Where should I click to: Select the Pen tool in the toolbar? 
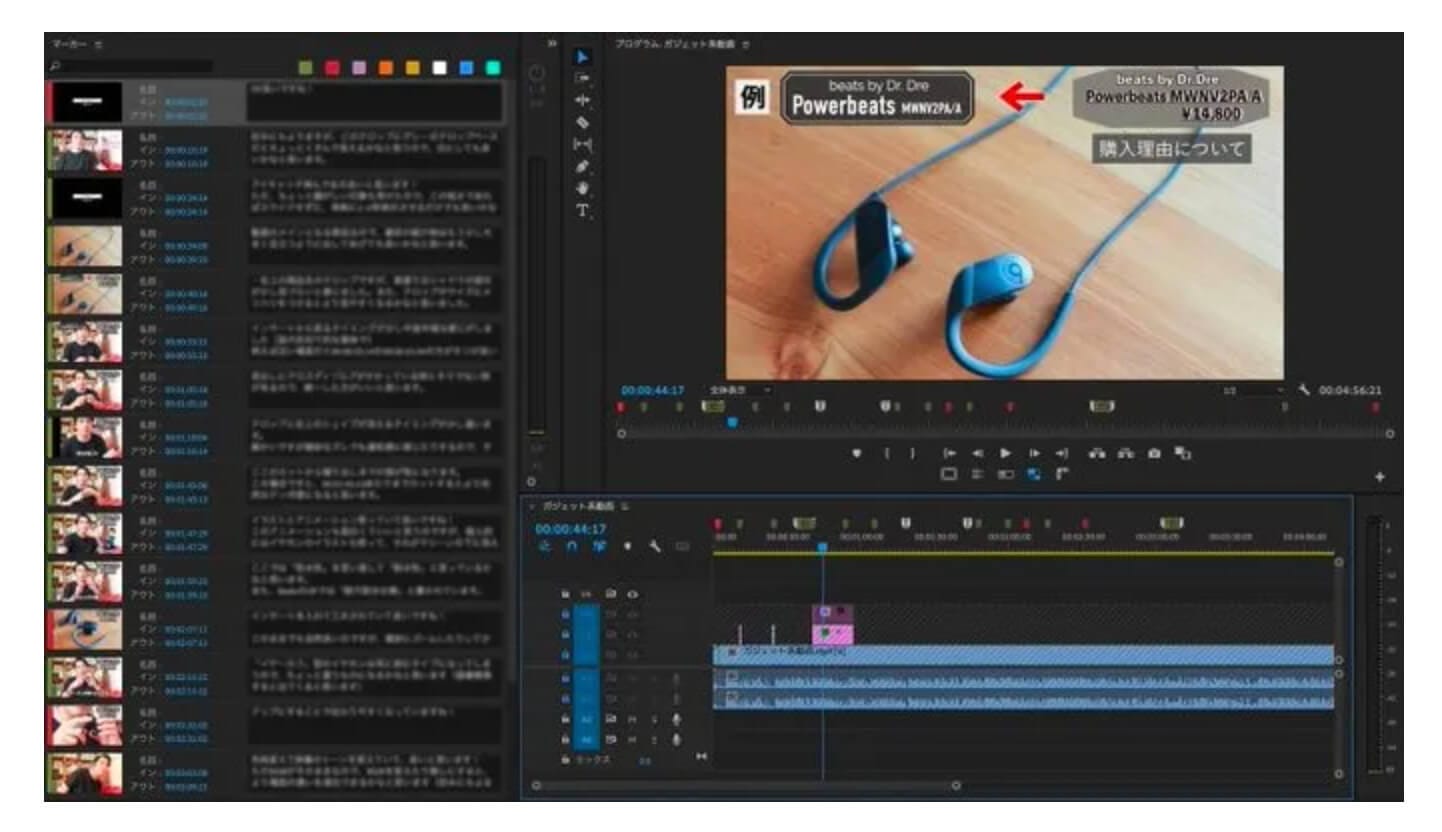pos(583,166)
